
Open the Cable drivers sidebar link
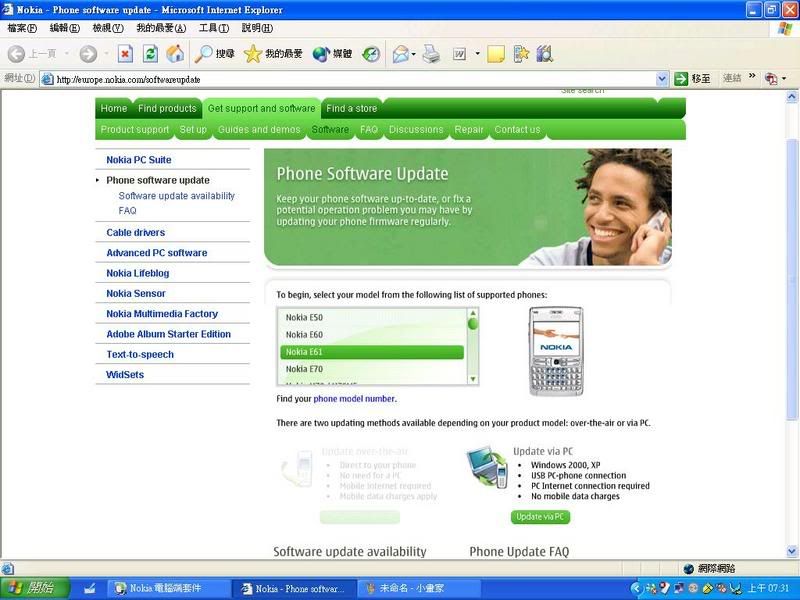point(136,232)
